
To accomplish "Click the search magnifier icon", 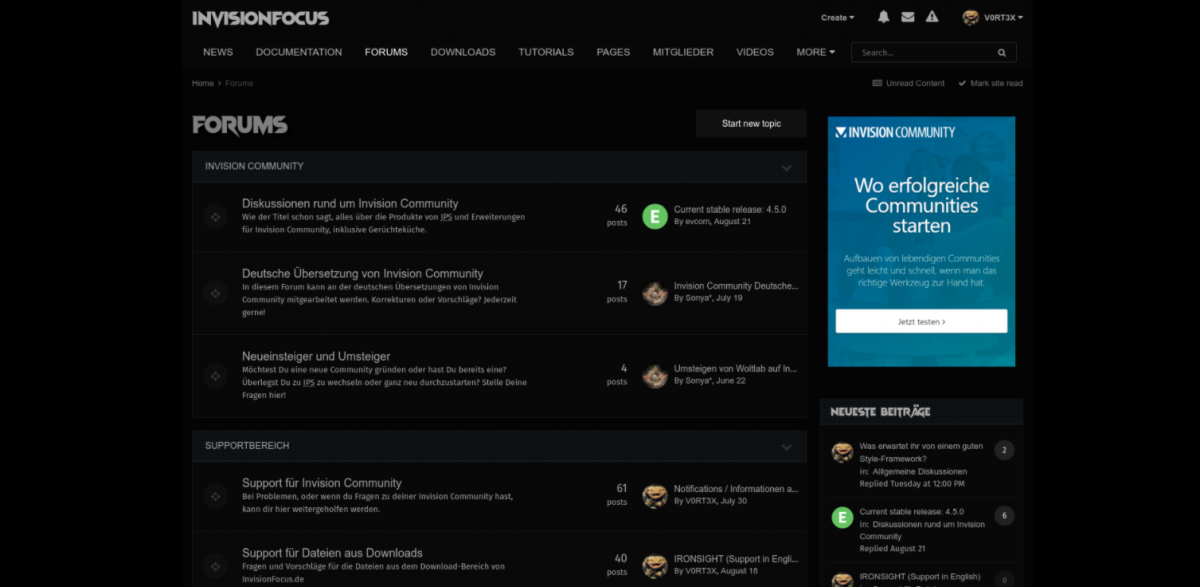I will click(x=1001, y=52).
